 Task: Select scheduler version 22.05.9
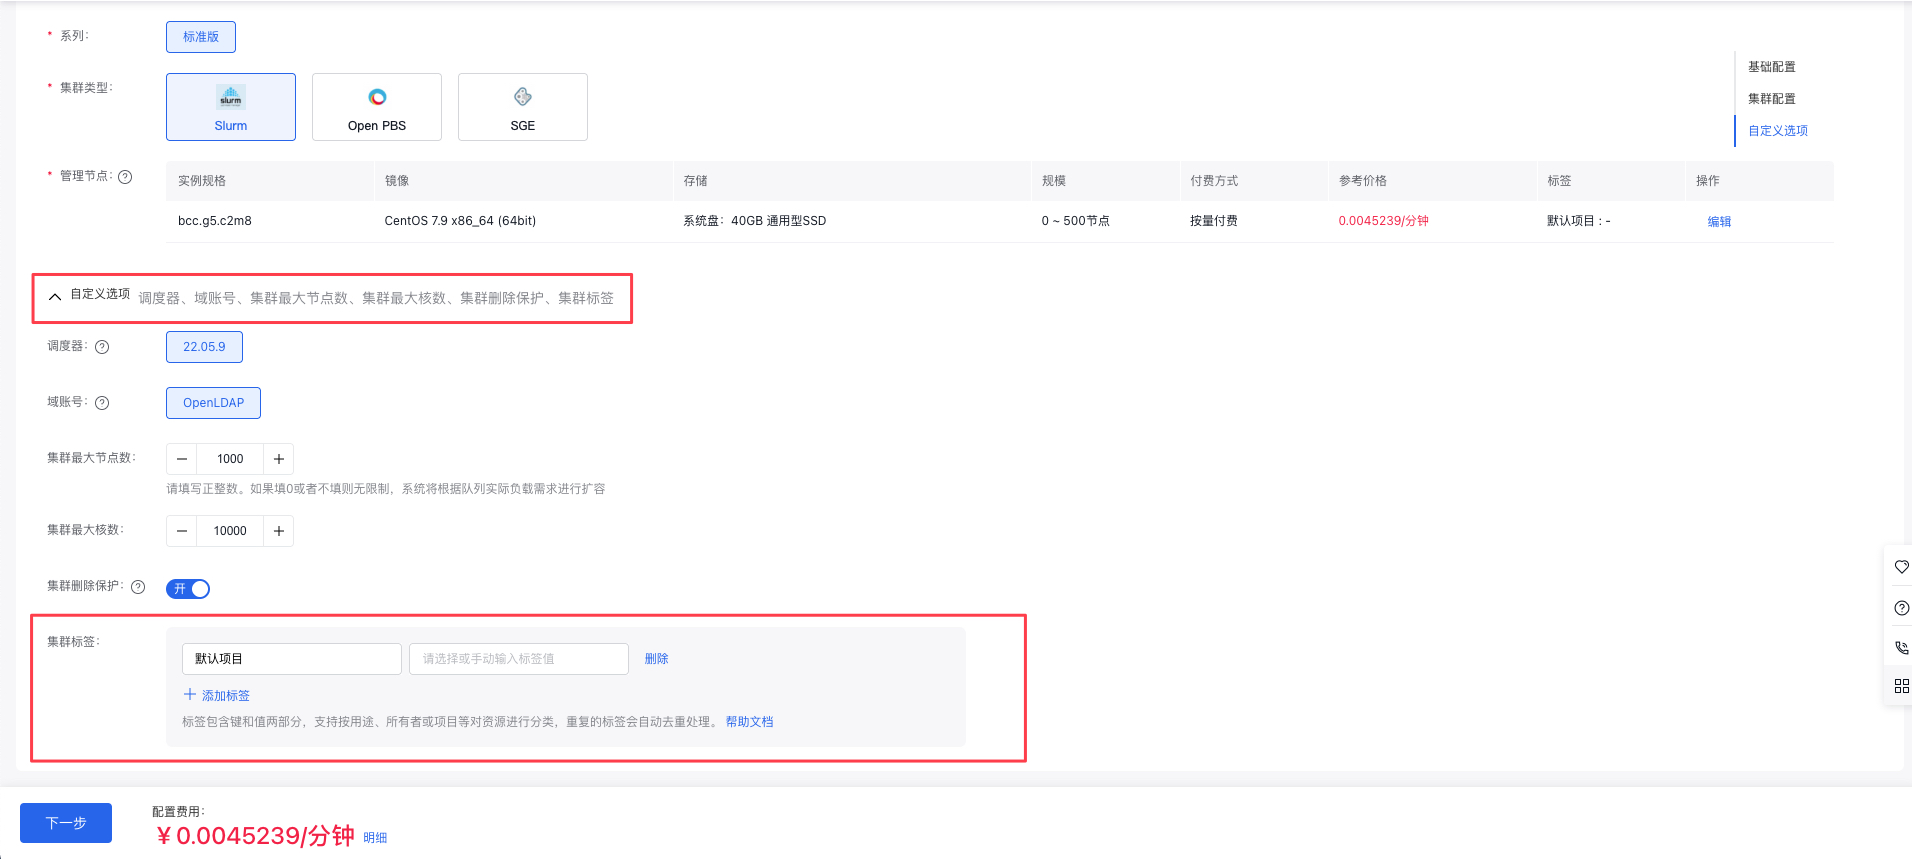(204, 347)
